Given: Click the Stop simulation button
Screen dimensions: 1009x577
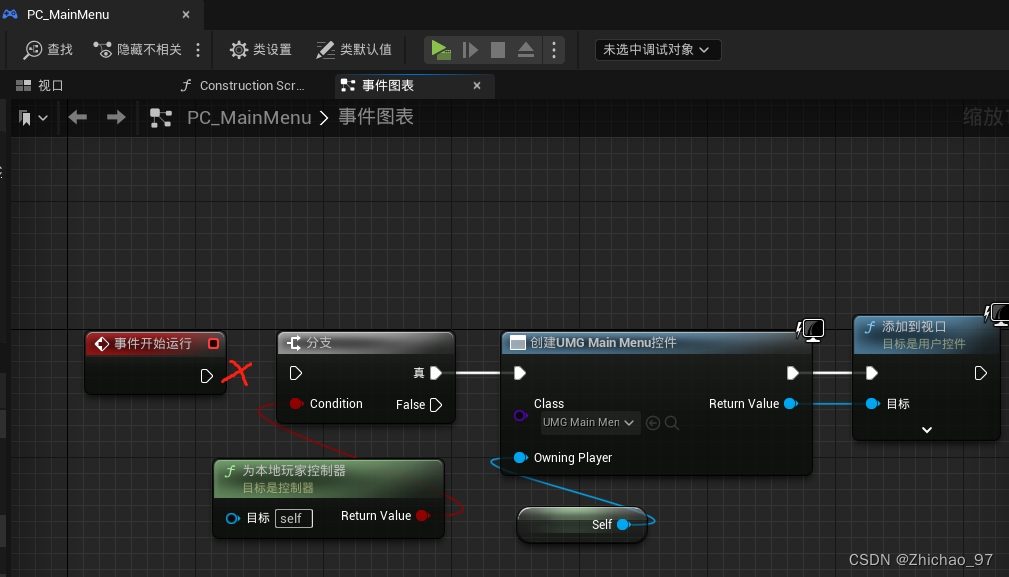Looking at the screenshot, I should tap(497, 50).
